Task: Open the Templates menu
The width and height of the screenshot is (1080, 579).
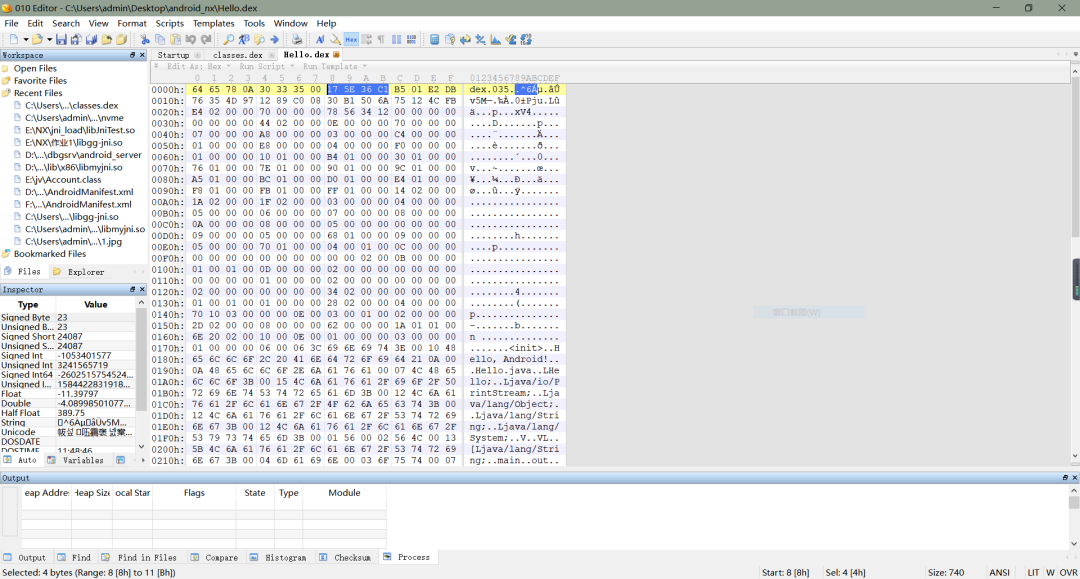Action: [214, 23]
